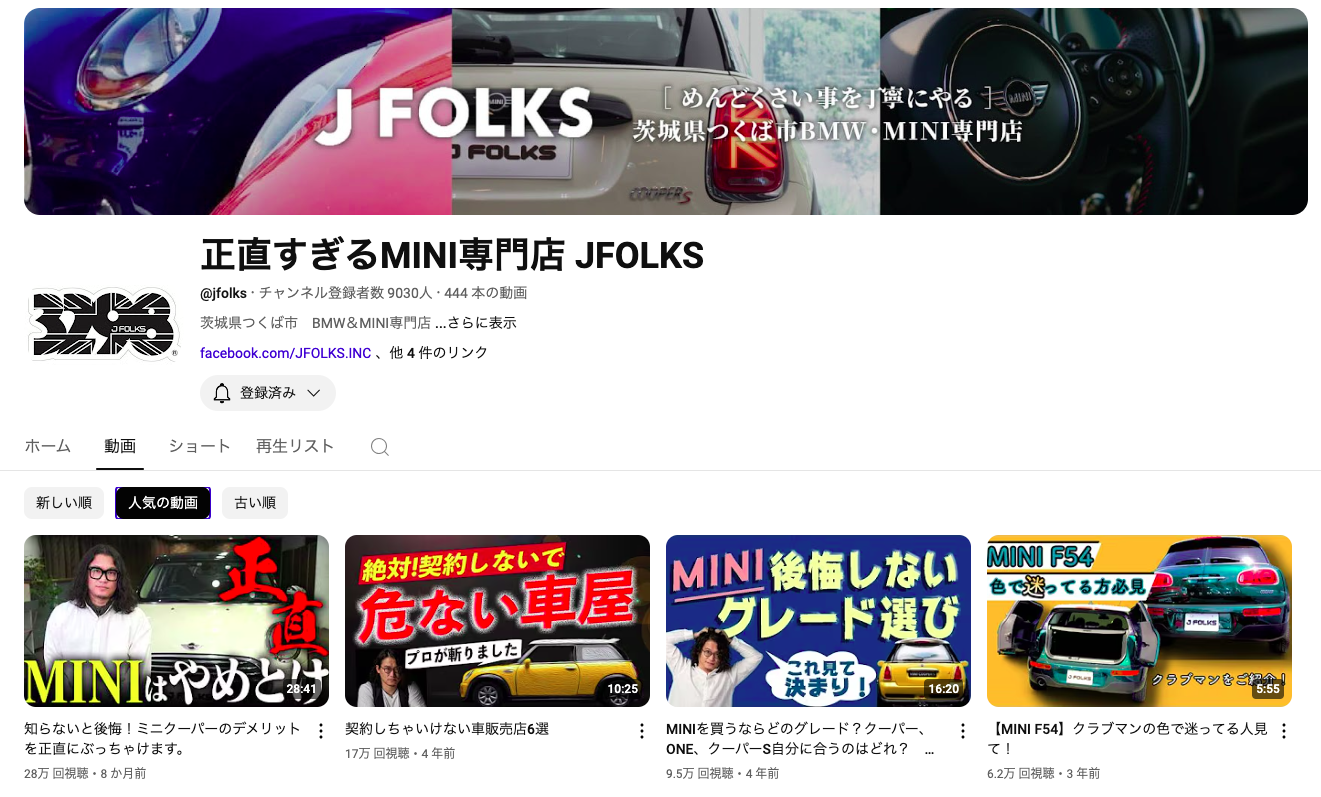Click the 他 4 件のリンク text
Image resolution: width=1321 pixels, height=797 pixels.
(439, 353)
